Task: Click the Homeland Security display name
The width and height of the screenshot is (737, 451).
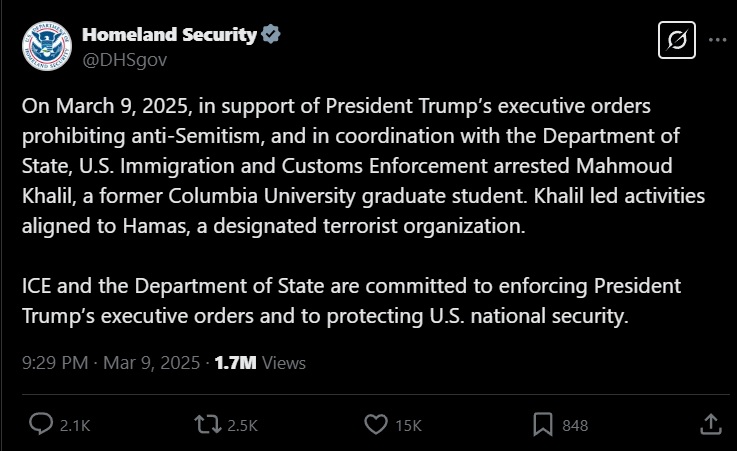Action: tap(169, 35)
